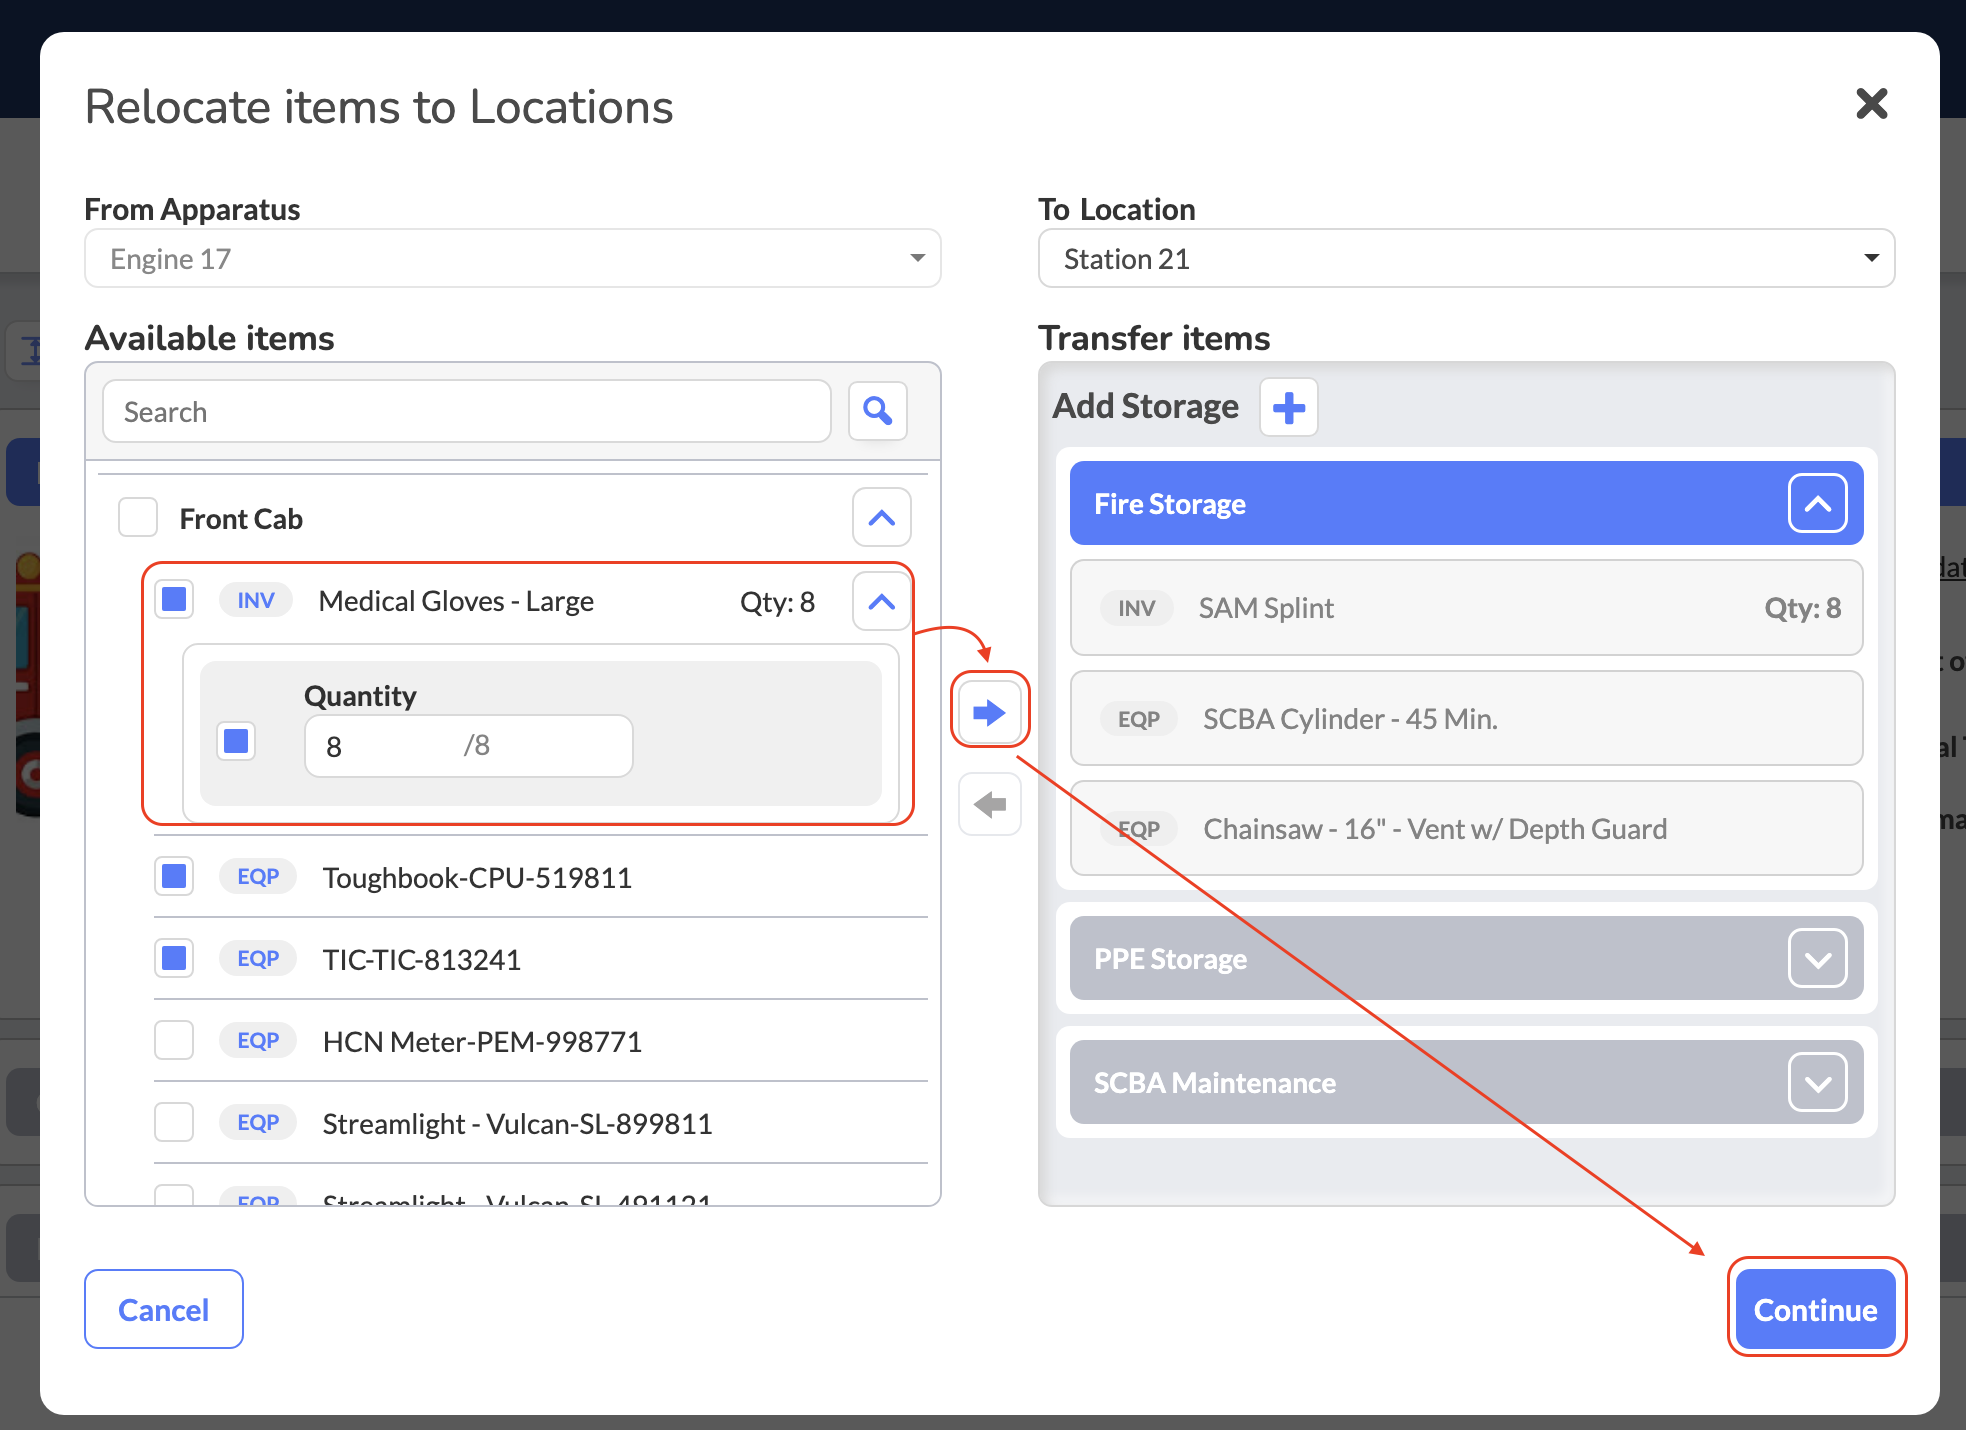Uncheck Toughbook-CPU-519811 checkbox
Viewport: 1966px width, 1430px height.
(174, 877)
